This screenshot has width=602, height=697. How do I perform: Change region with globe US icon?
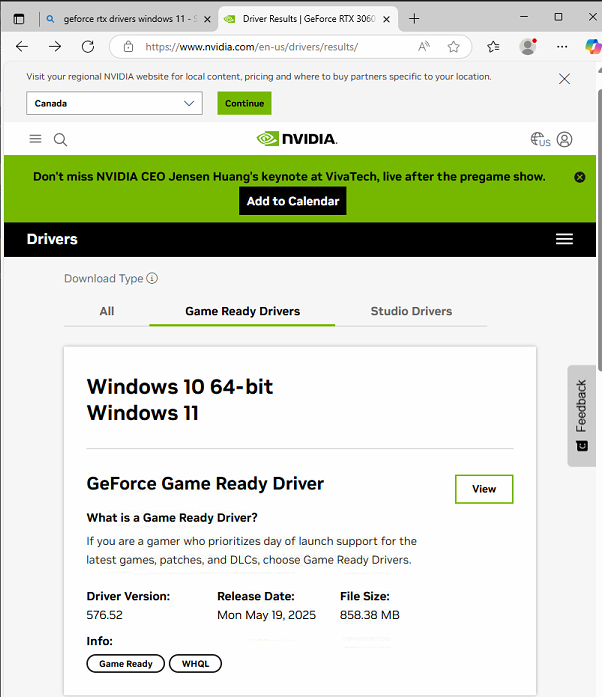(540, 140)
